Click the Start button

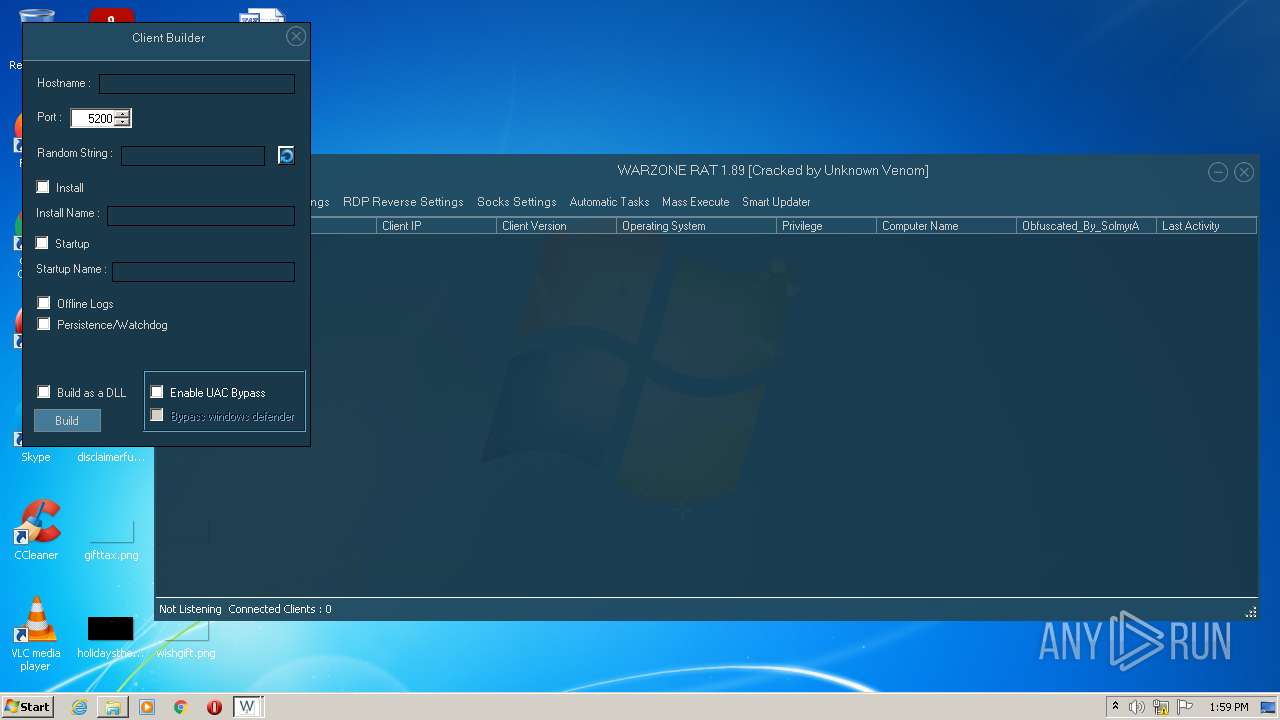pyautogui.click(x=27, y=707)
